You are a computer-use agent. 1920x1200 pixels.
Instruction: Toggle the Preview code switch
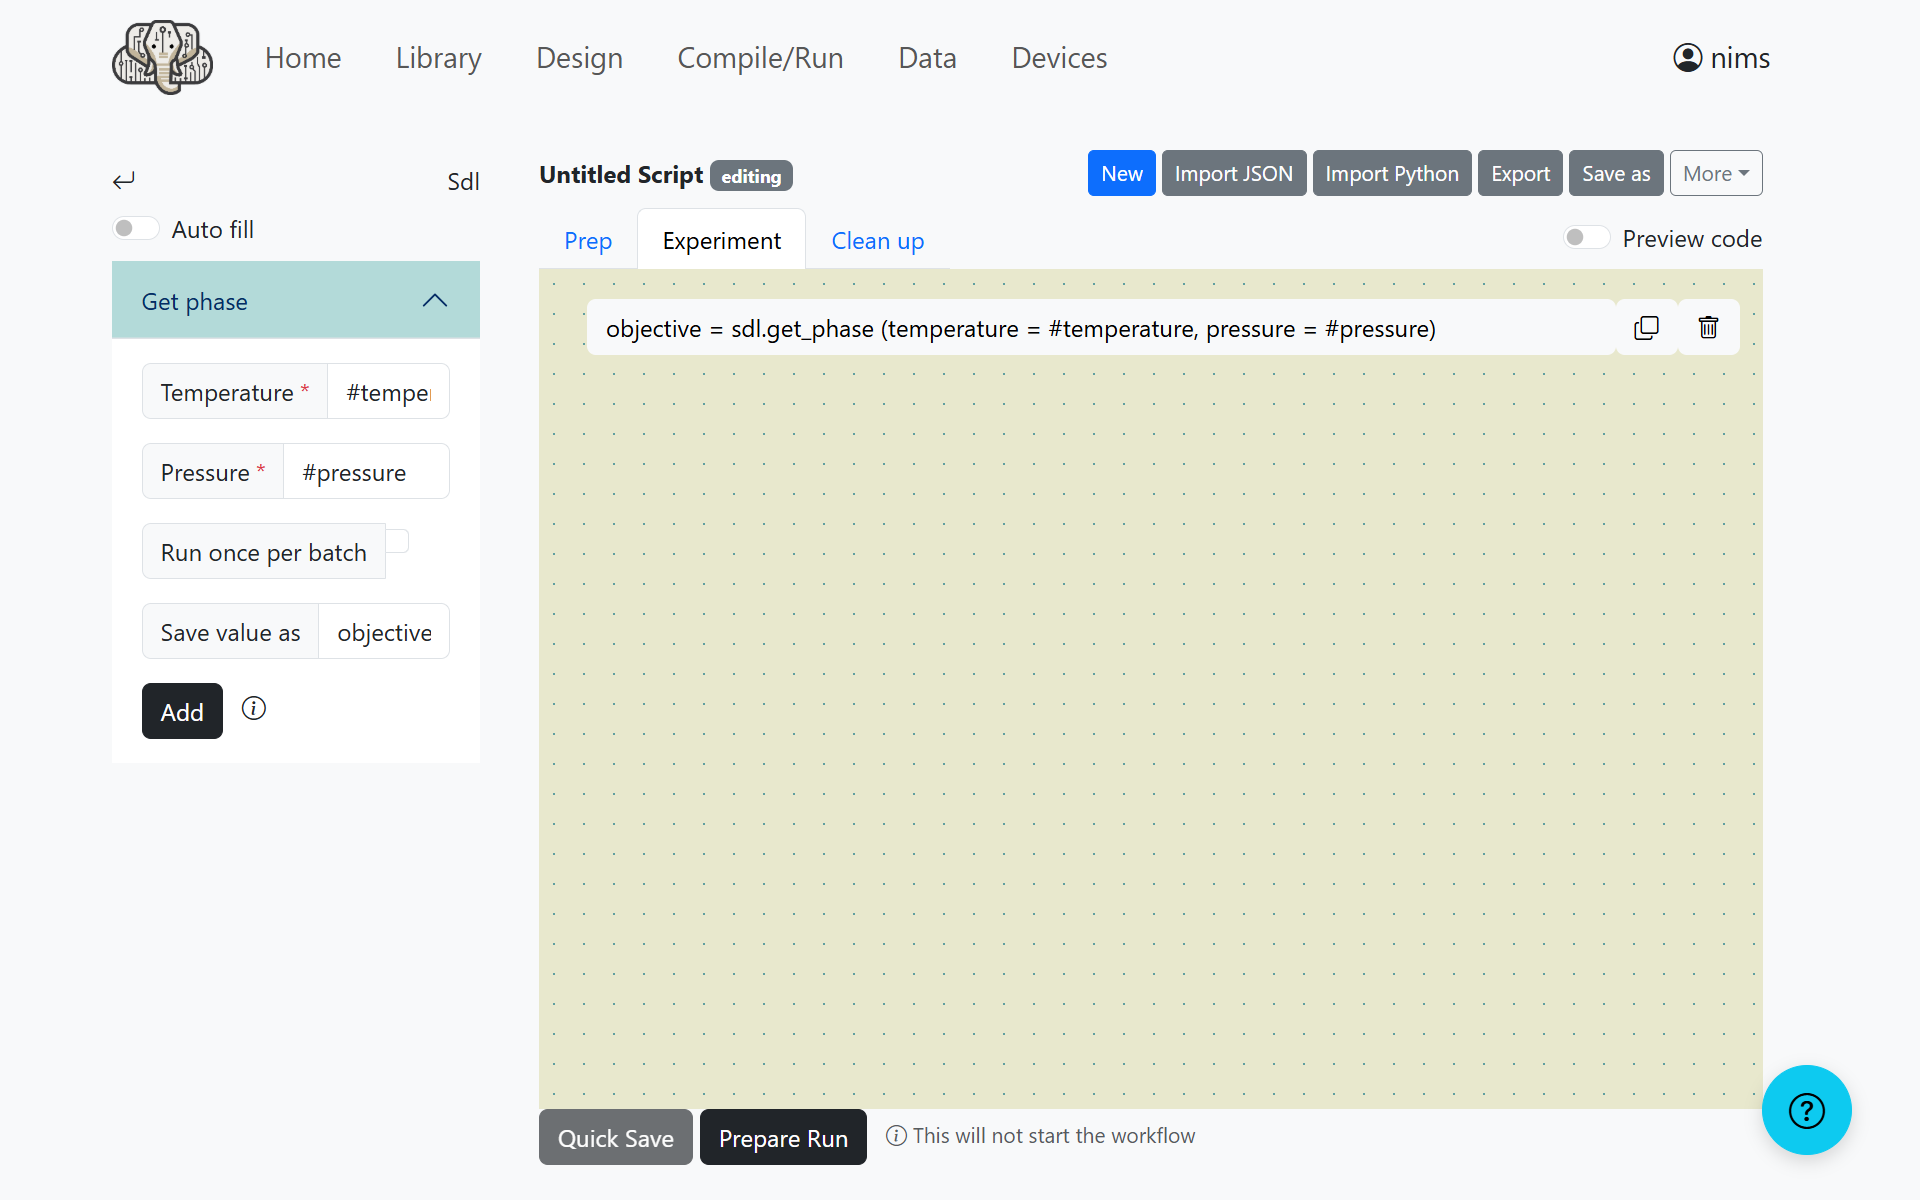(x=1586, y=238)
